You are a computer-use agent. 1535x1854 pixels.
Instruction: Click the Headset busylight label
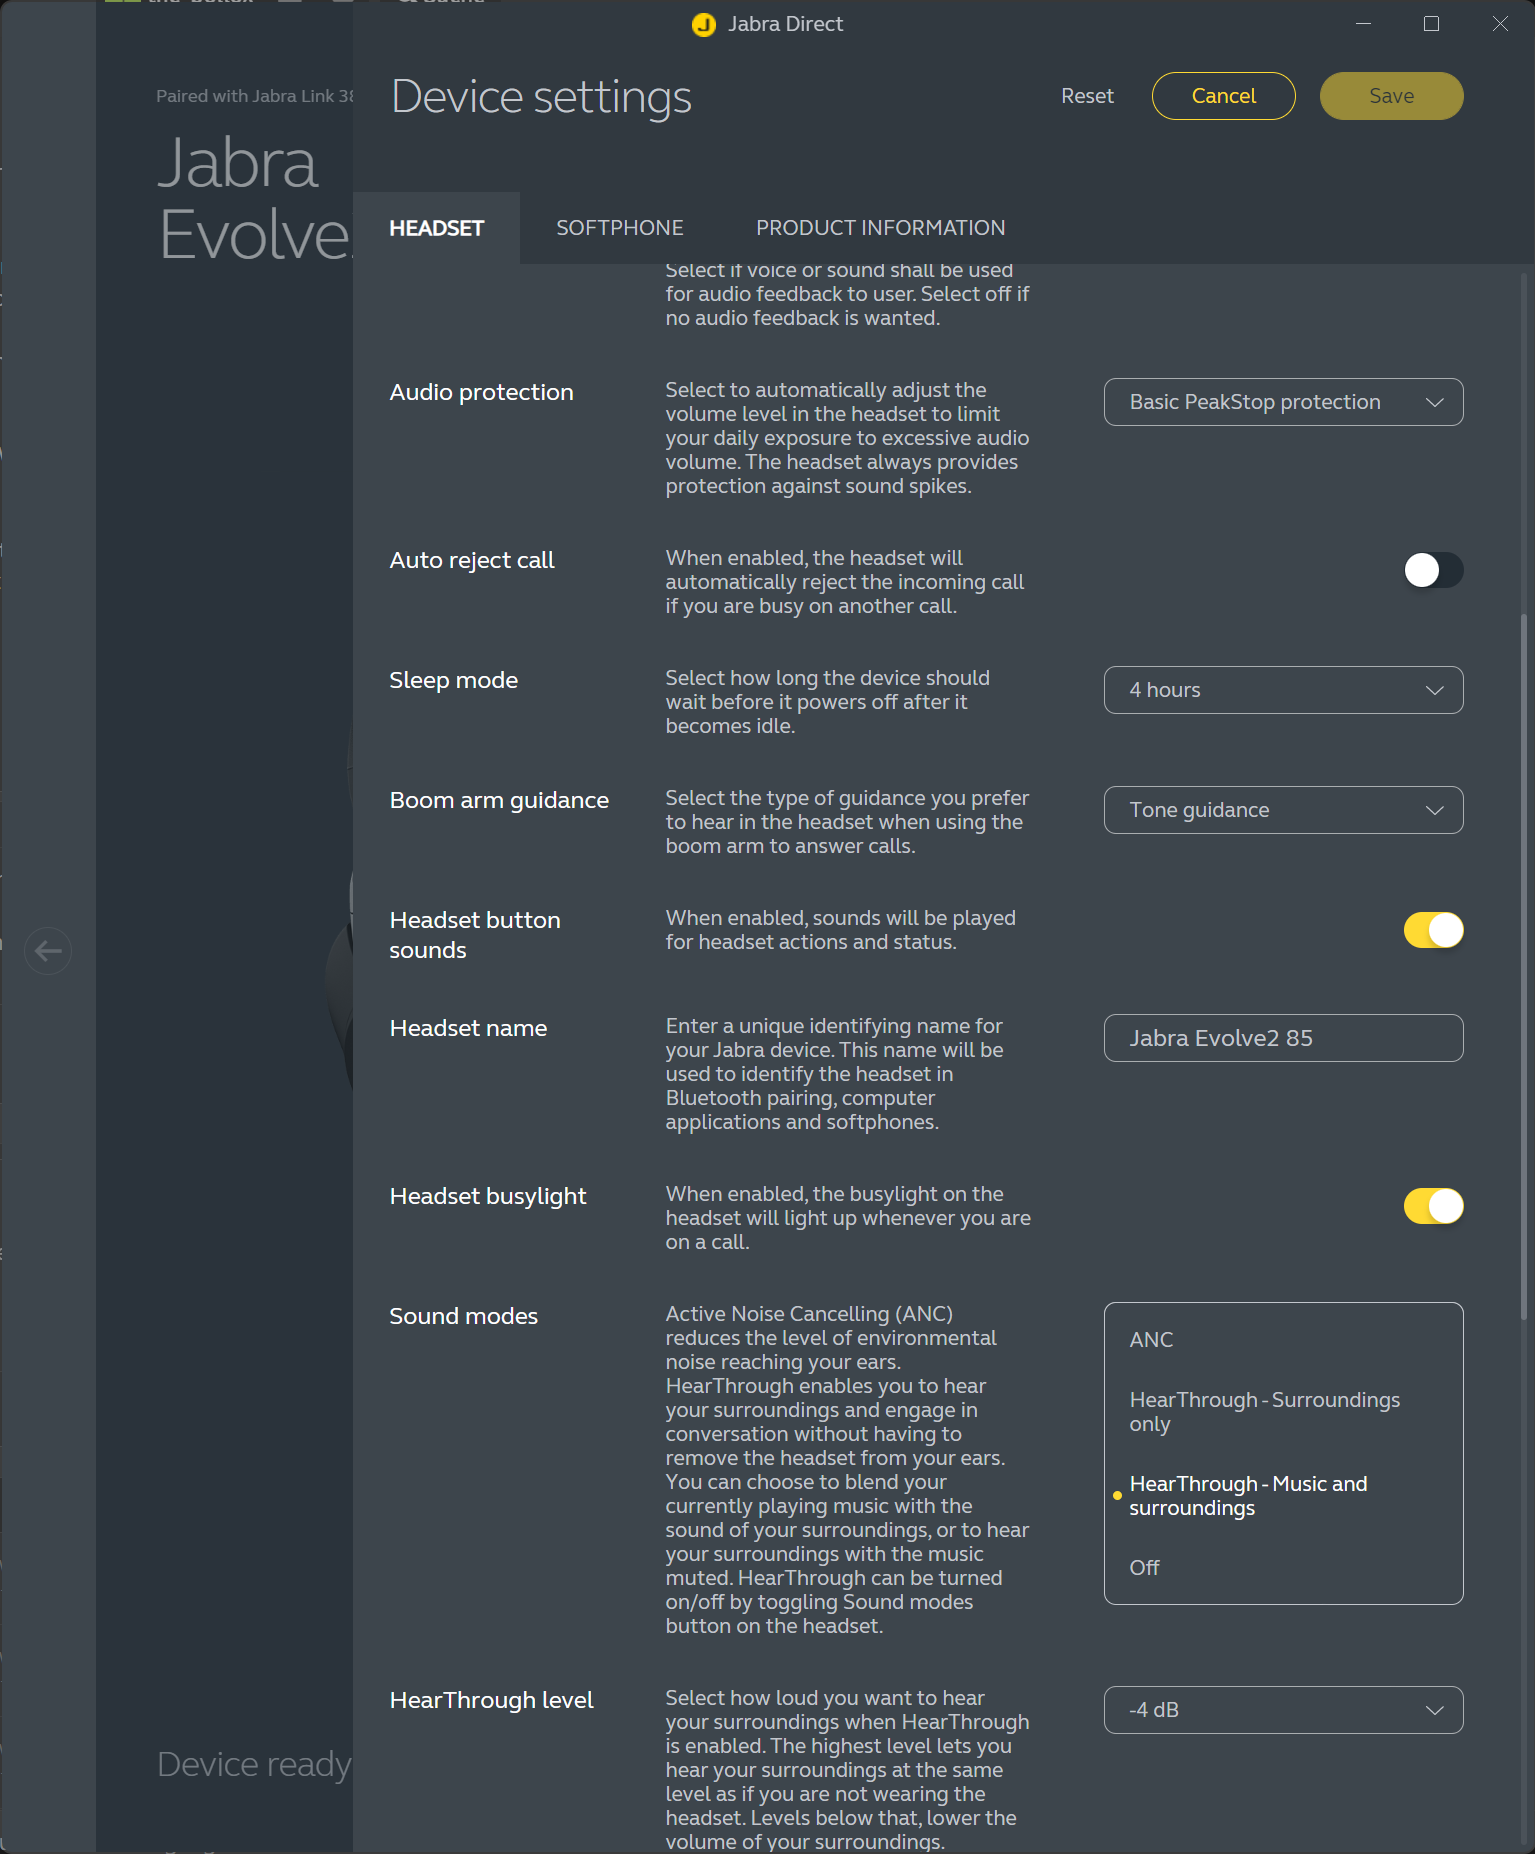487,1196
